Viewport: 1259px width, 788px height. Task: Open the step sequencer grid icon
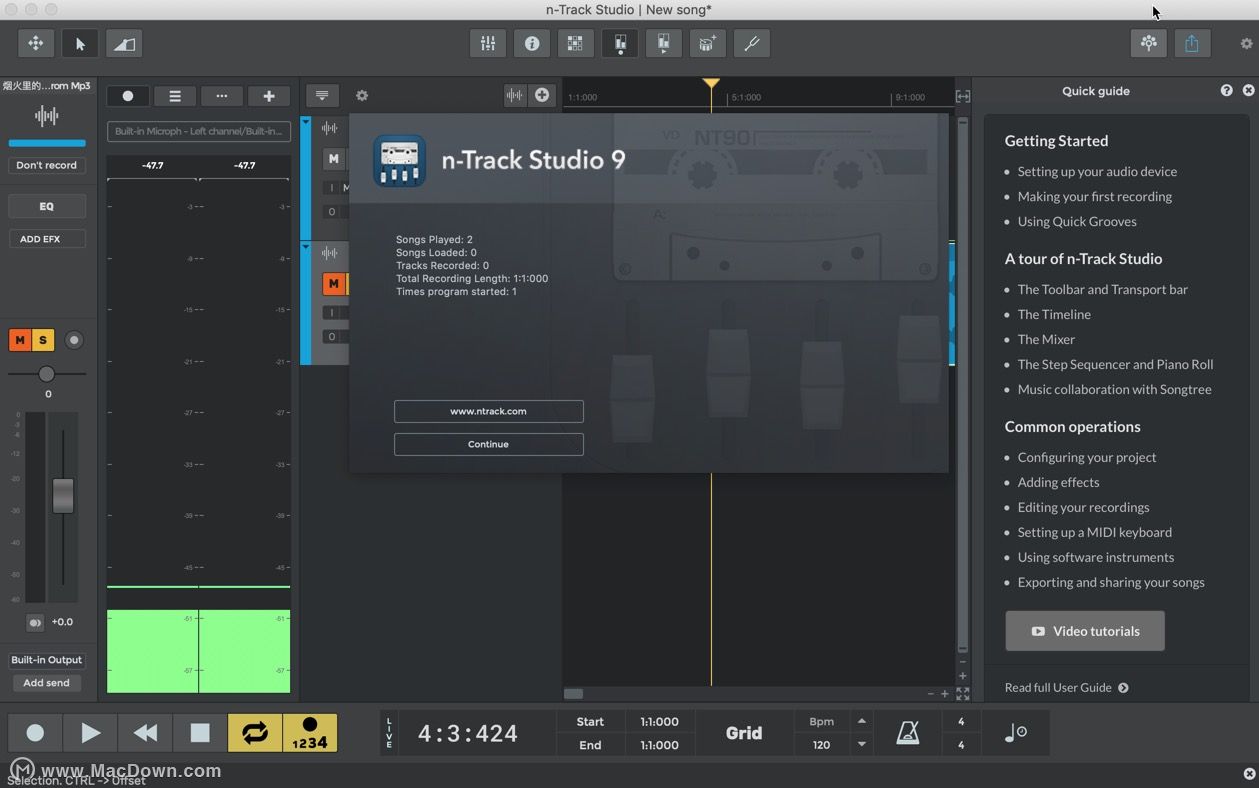575,43
